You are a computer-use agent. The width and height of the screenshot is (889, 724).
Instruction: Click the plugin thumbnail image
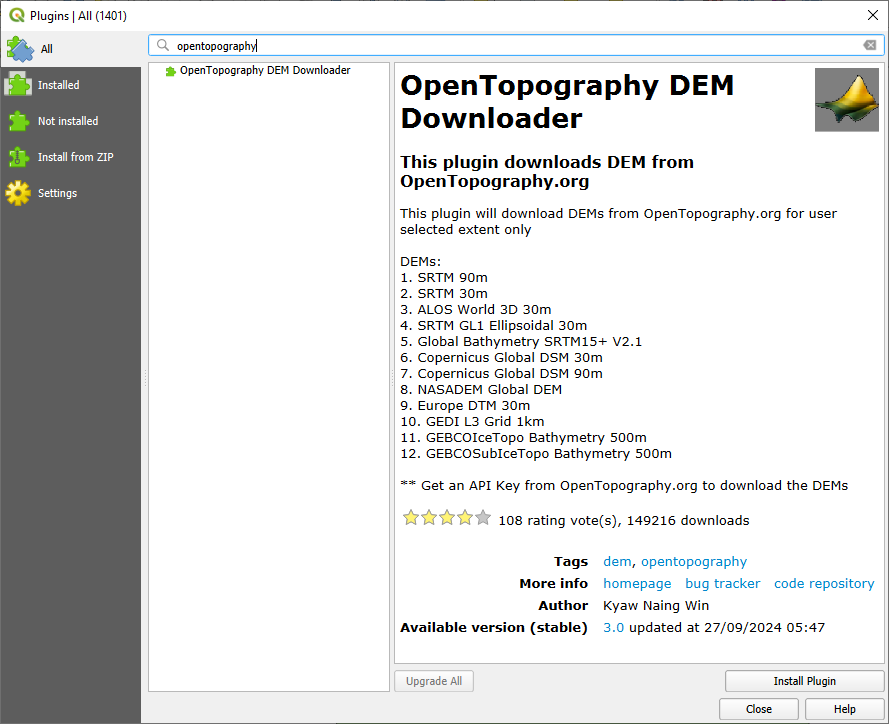(846, 100)
